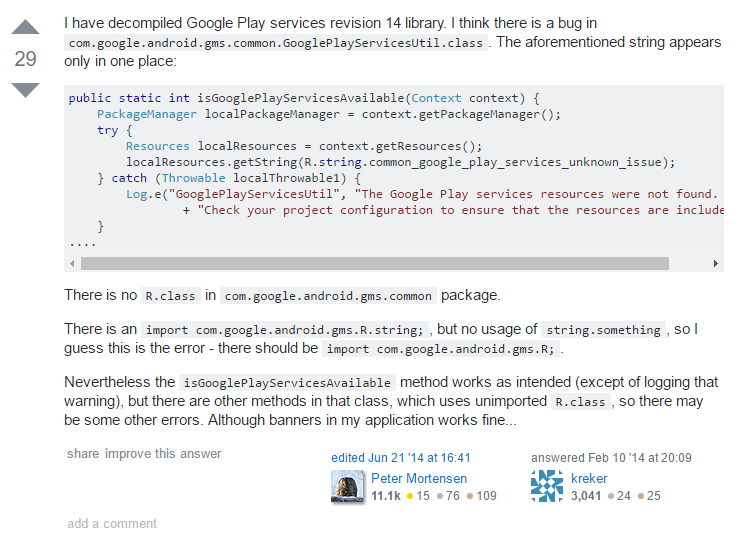
Task: Click the vote count 29
Action: tap(25, 59)
